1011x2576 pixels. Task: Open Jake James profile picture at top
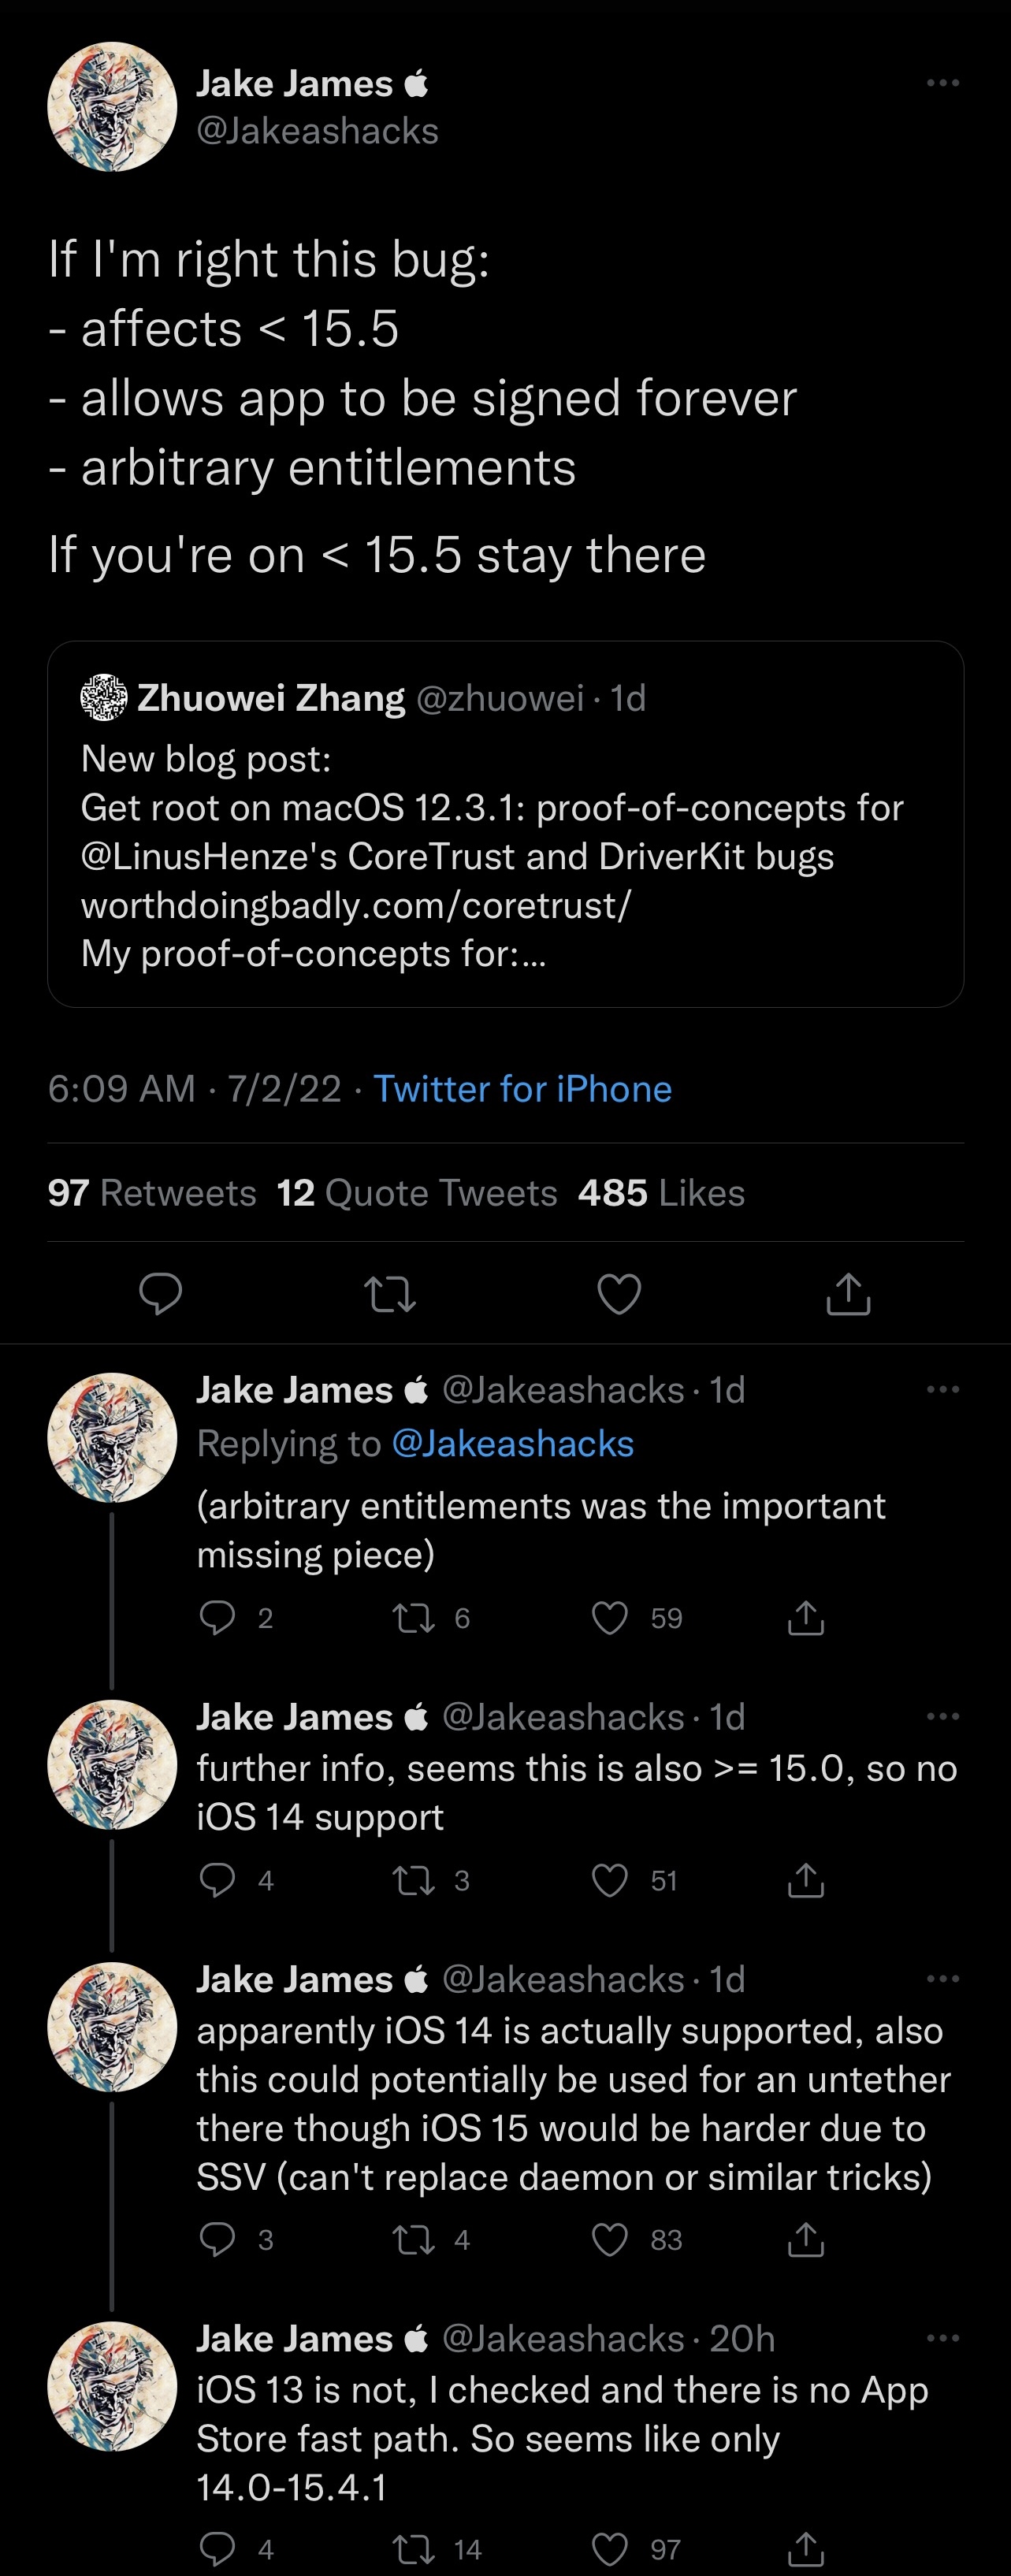pos(112,107)
